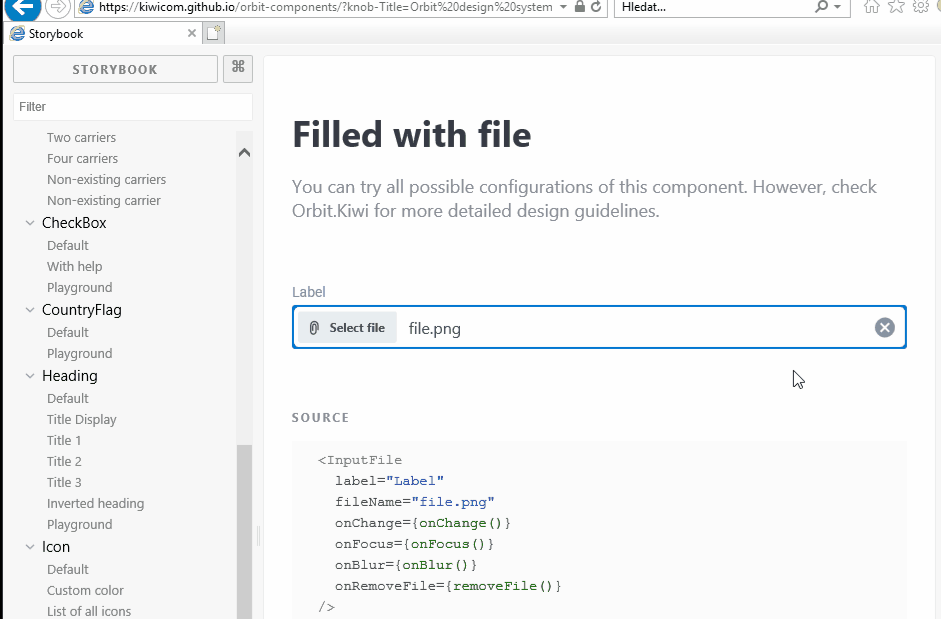Screen dimensions: 941x619
Task: Collapse the Icon section chevron
Action: pyautogui.click(x=29, y=547)
